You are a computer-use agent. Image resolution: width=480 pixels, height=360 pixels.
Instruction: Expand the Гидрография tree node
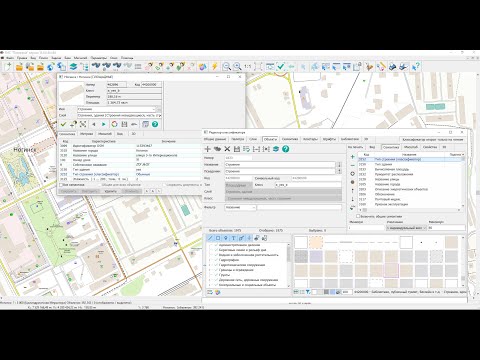[x=210, y=260]
